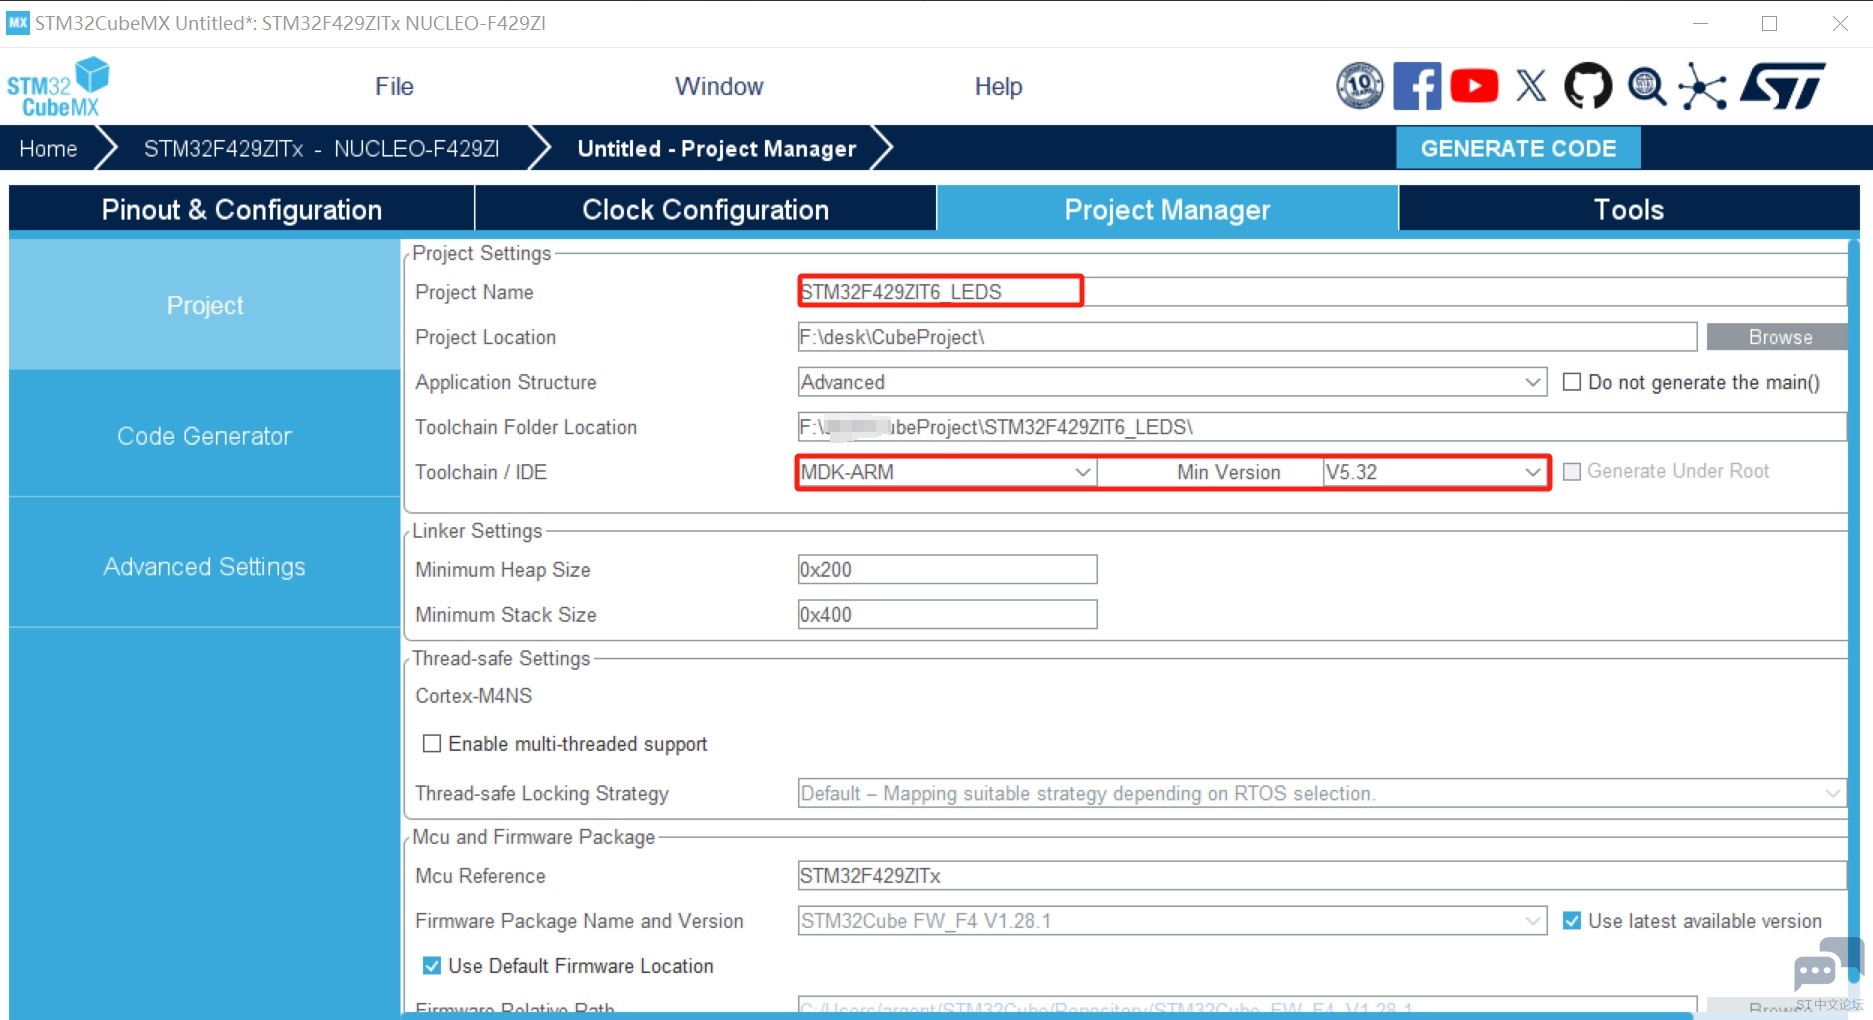Click the STM32CubeMX logo icon
This screenshot has height=1020, width=1873.
pos(58,87)
